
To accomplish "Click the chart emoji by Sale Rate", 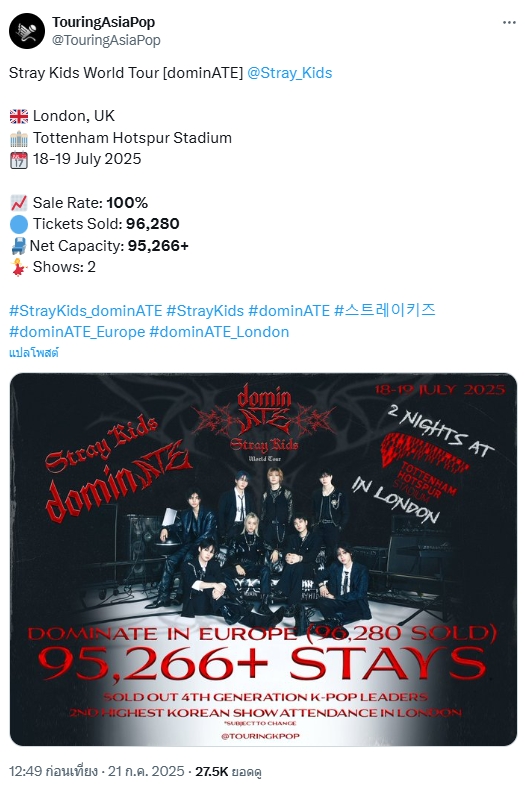I will [19, 203].
